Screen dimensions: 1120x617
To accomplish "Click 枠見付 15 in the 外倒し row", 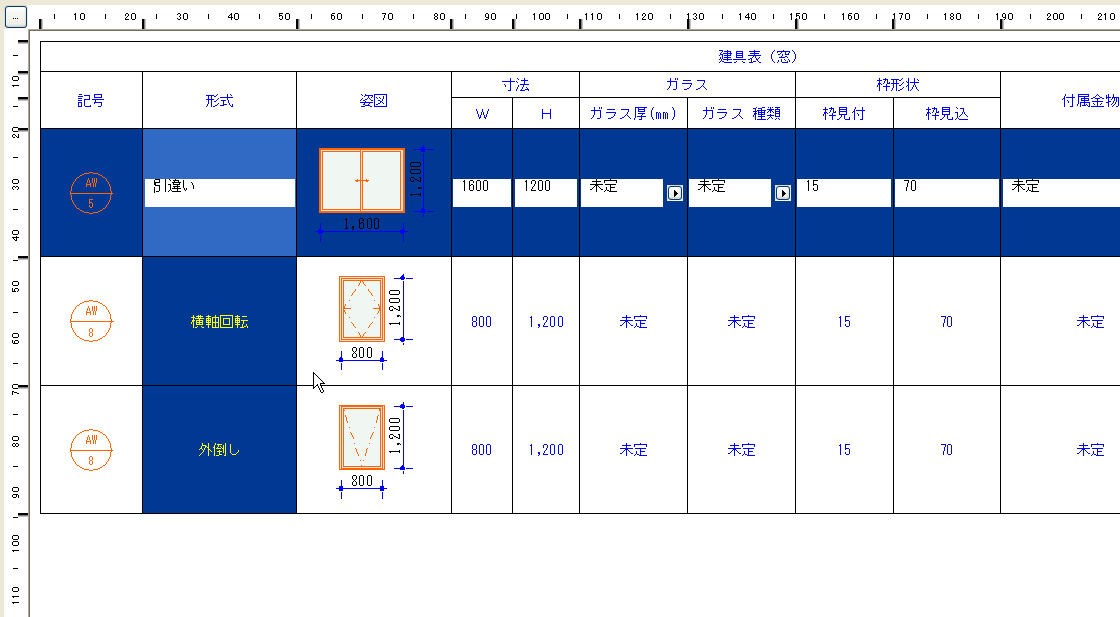I will click(x=844, y=450).
